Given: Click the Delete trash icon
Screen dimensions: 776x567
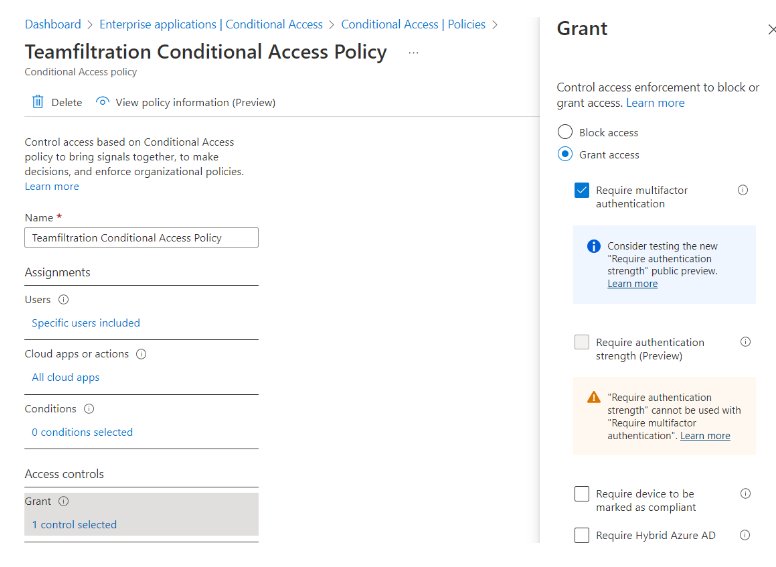Looking at the screenshot, I should point(38,102).
